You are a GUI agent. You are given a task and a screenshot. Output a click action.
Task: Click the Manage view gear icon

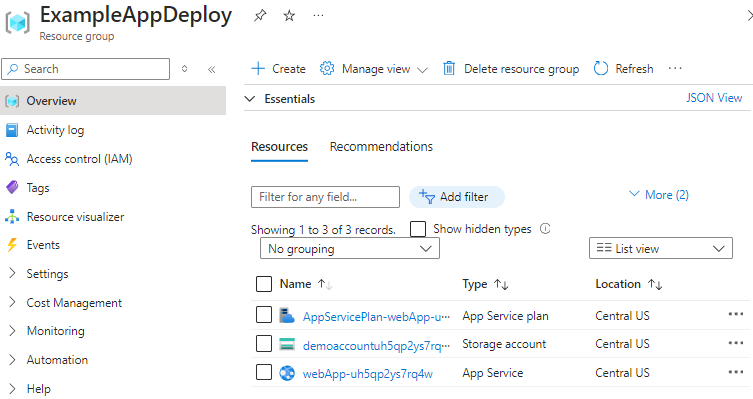pyautogui.click(x=327, y=69)
